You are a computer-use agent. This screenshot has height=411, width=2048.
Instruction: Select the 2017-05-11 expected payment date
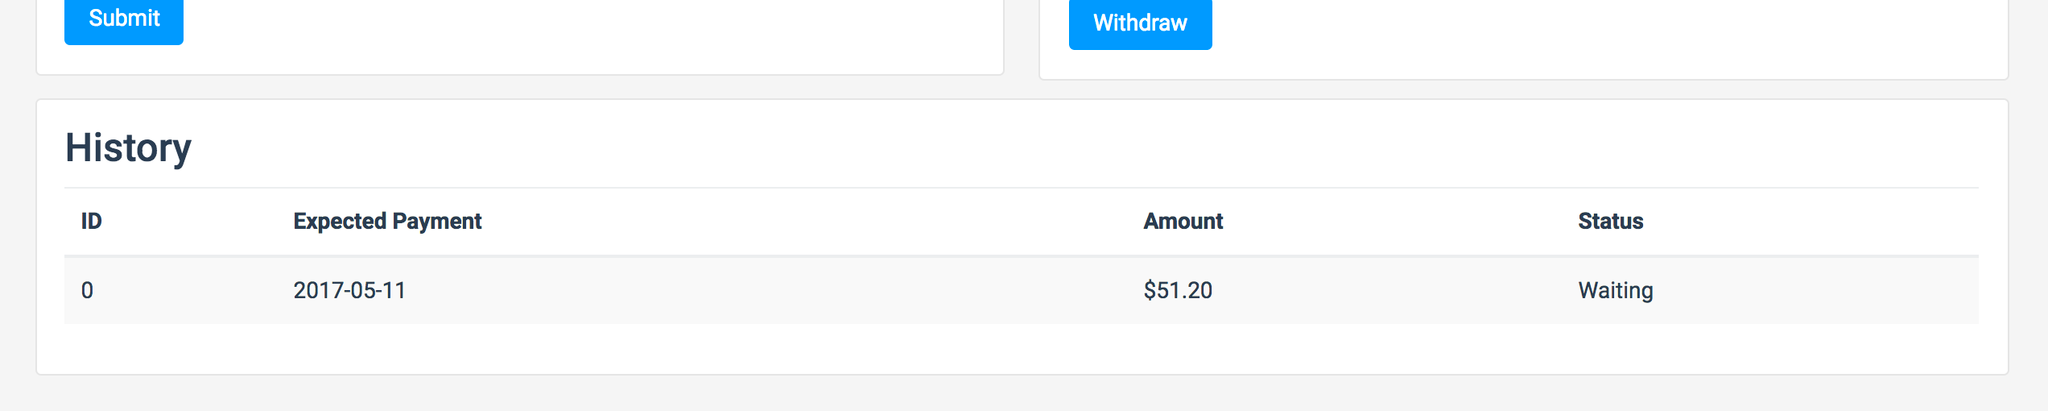coord(349,291)
